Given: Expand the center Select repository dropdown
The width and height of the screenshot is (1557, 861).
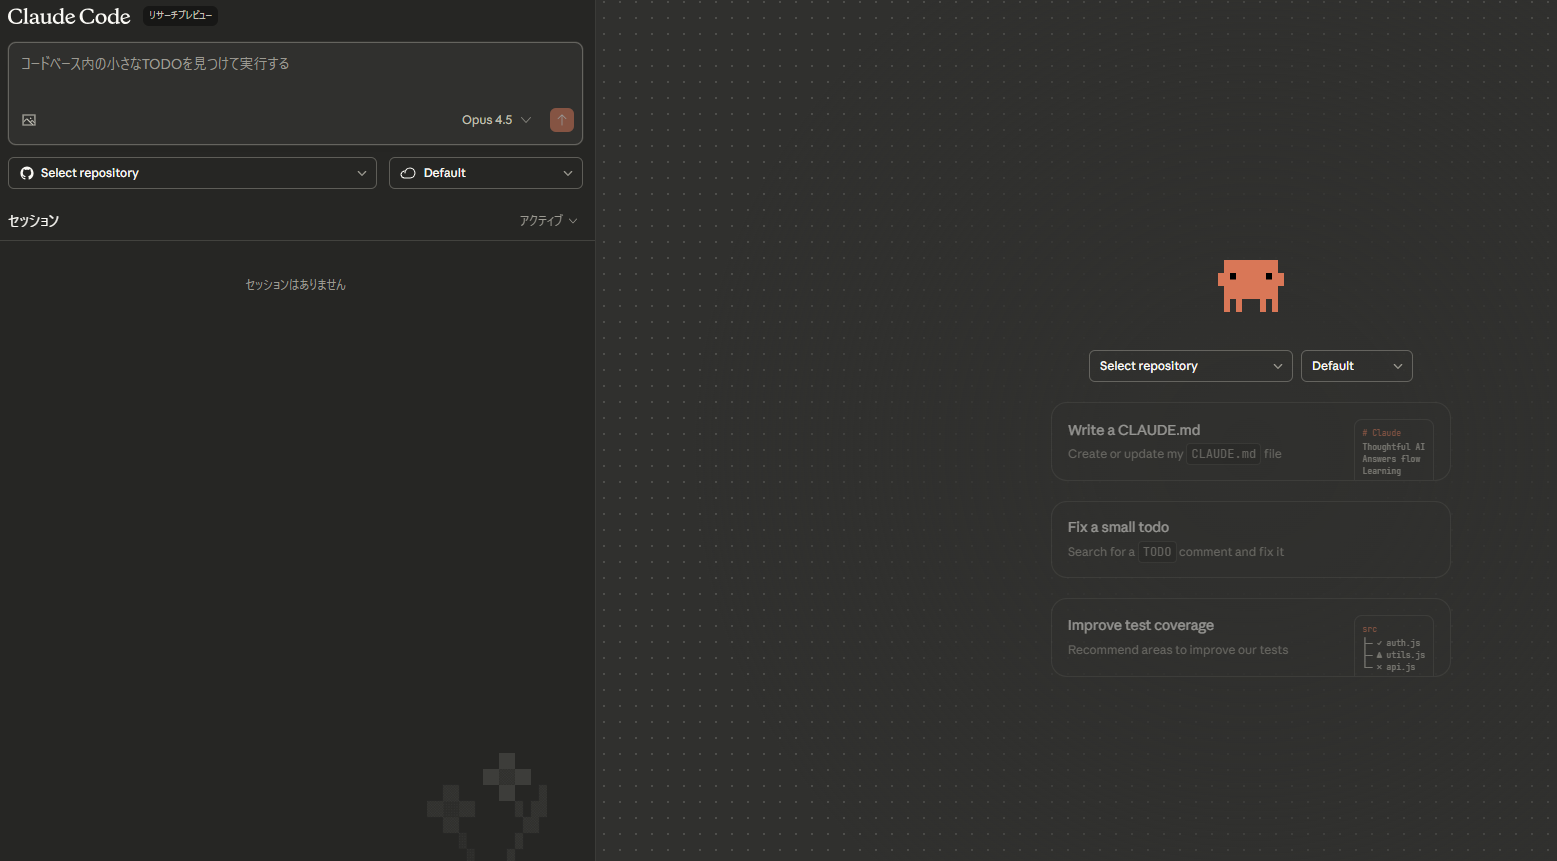Looking at the screenshot, I should click(x=1190, y=366).
